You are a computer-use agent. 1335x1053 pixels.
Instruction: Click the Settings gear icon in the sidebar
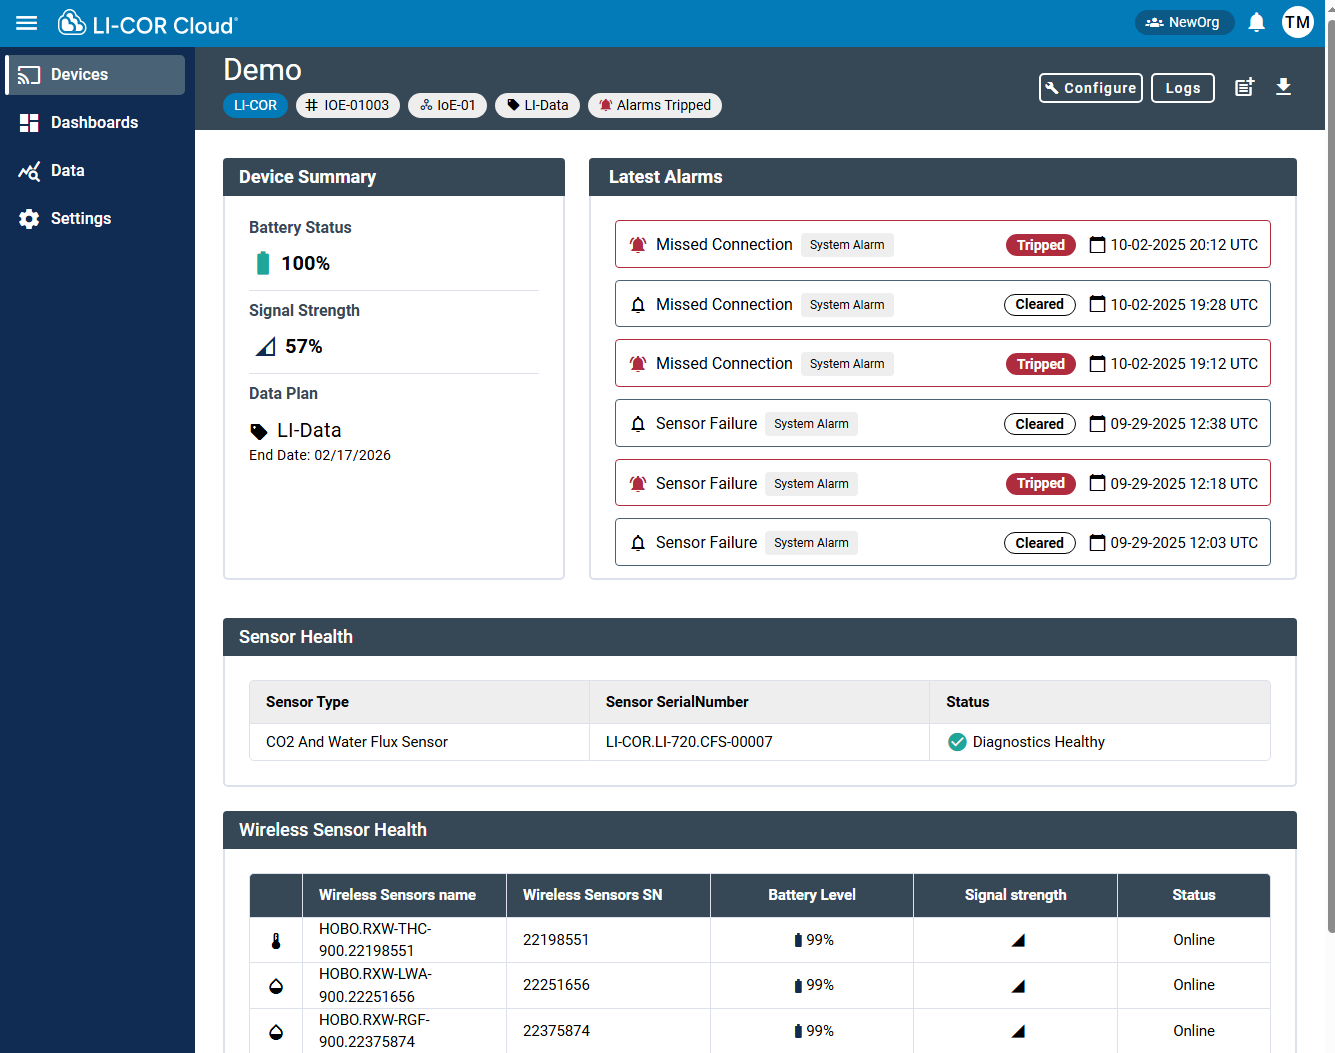click(x=29, y=219)
